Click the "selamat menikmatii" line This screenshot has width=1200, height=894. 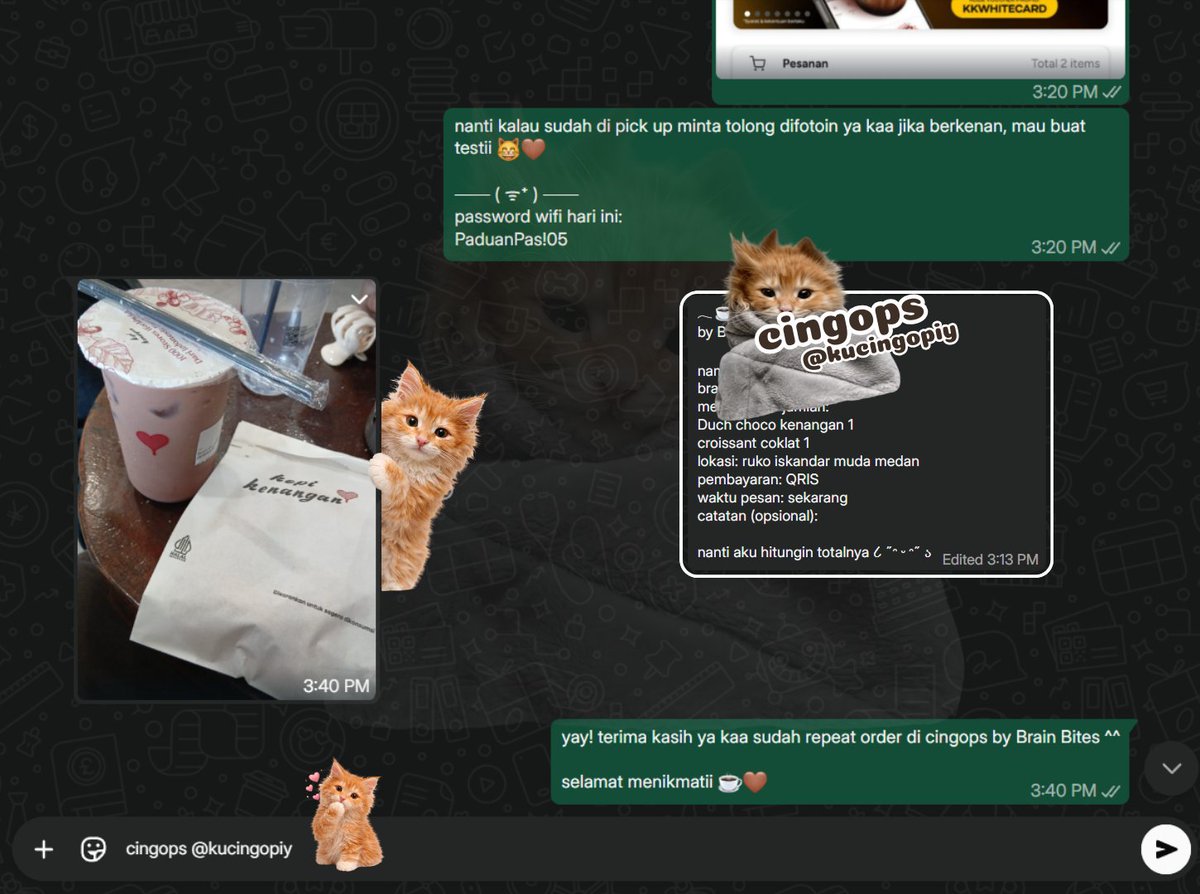[x=664, y=782]
